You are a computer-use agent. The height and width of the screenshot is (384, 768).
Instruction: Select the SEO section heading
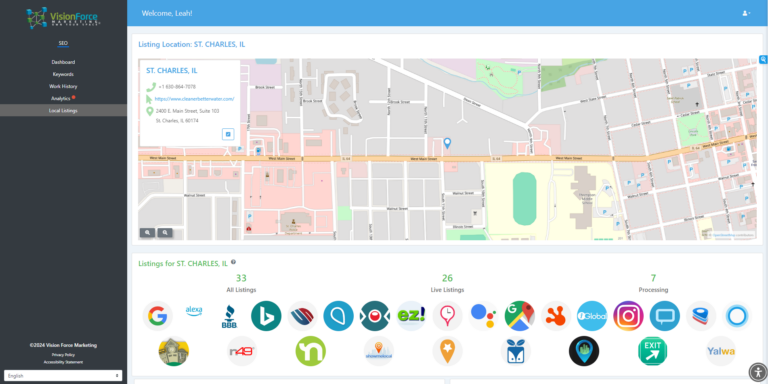pos(63,43)
